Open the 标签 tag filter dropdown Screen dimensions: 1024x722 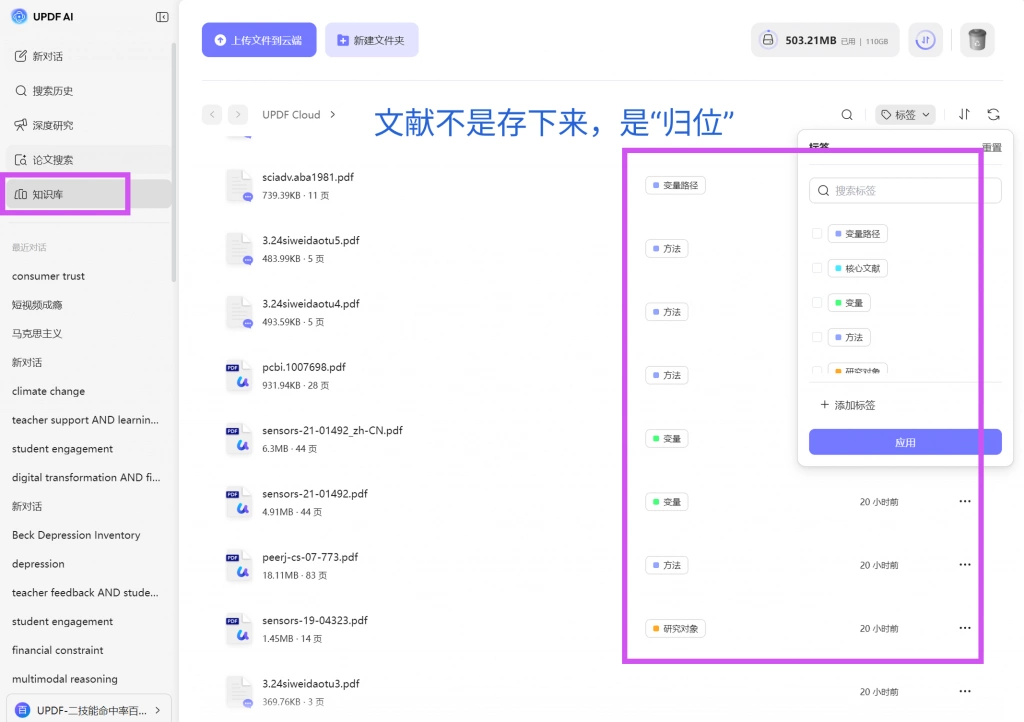[905, 115]
